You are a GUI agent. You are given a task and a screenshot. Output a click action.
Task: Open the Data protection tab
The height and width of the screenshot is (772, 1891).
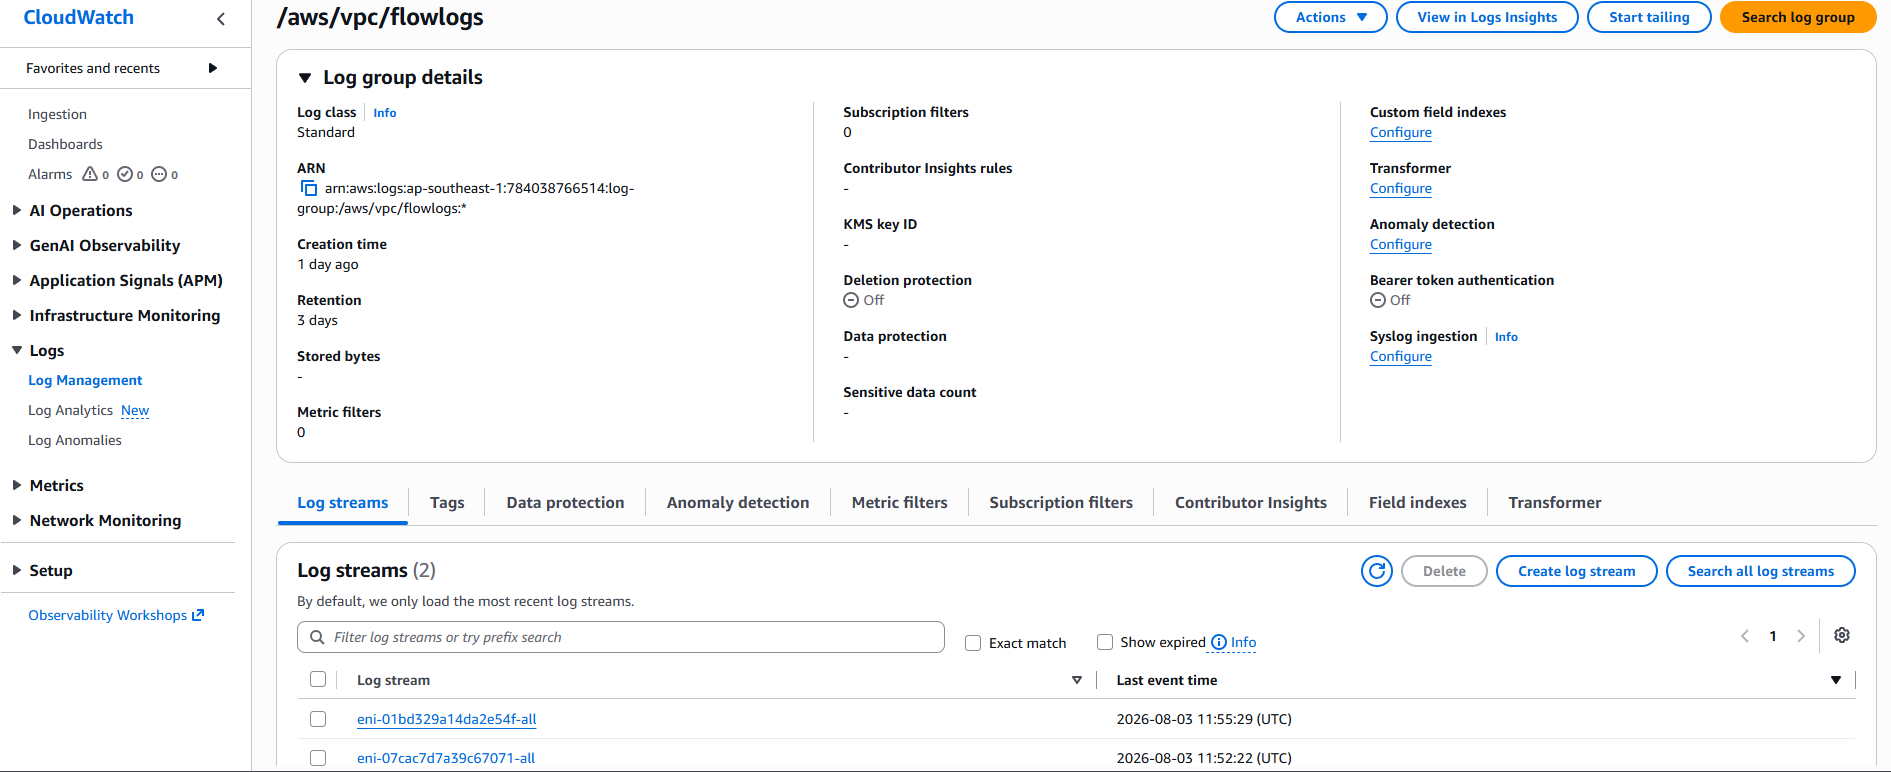coord(565,503)
